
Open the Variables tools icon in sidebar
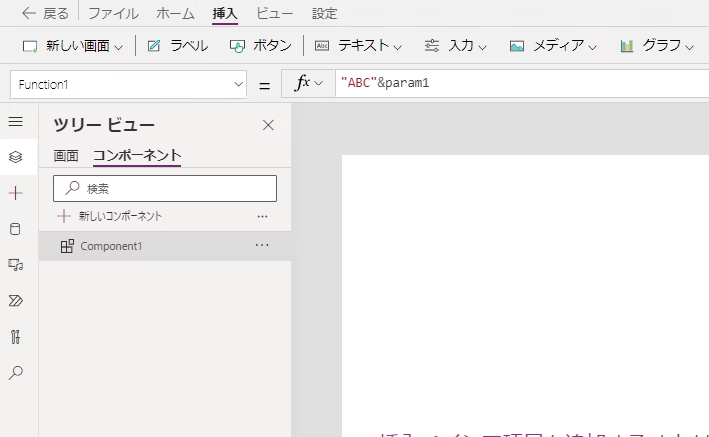tap(15, 336)
